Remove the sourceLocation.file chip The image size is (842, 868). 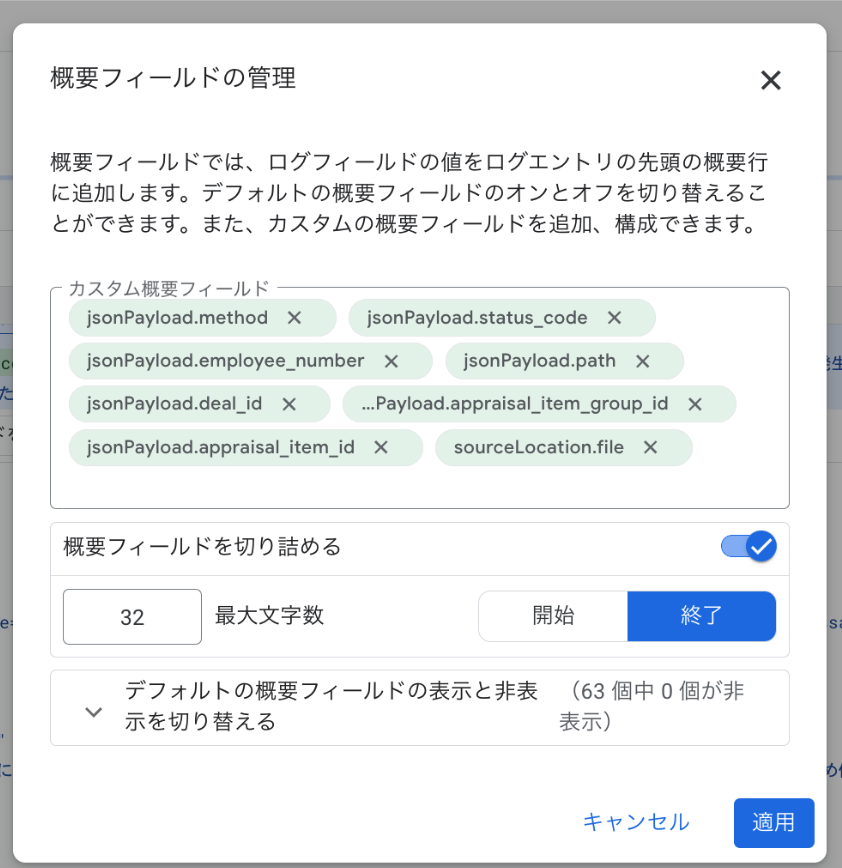650,447
